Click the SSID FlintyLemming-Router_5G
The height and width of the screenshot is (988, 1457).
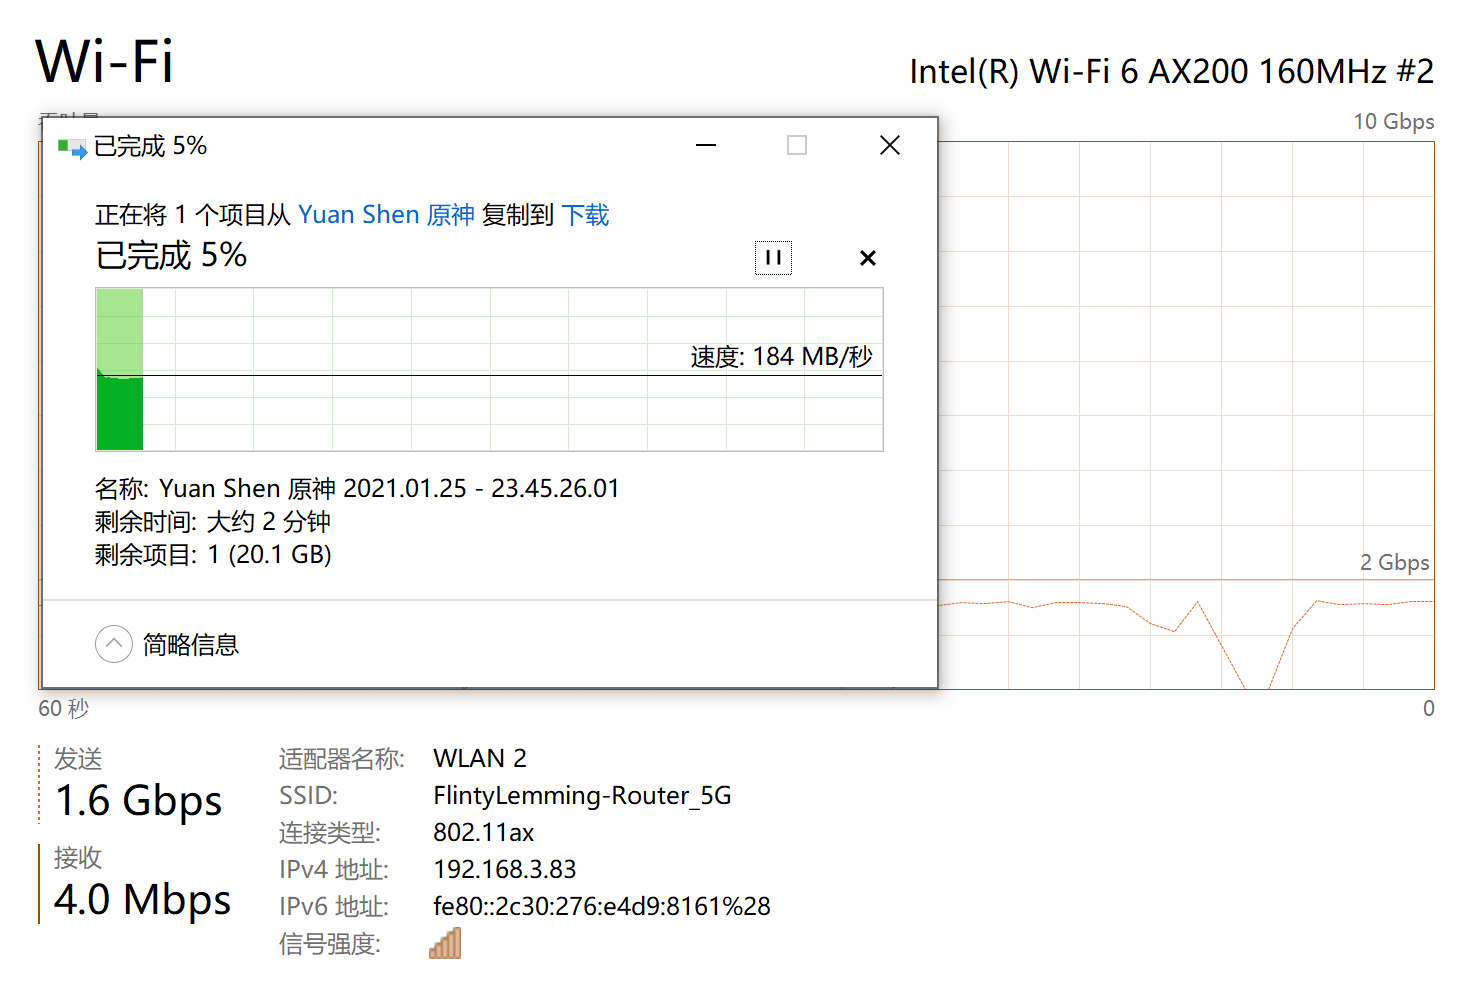pos(582,795)
